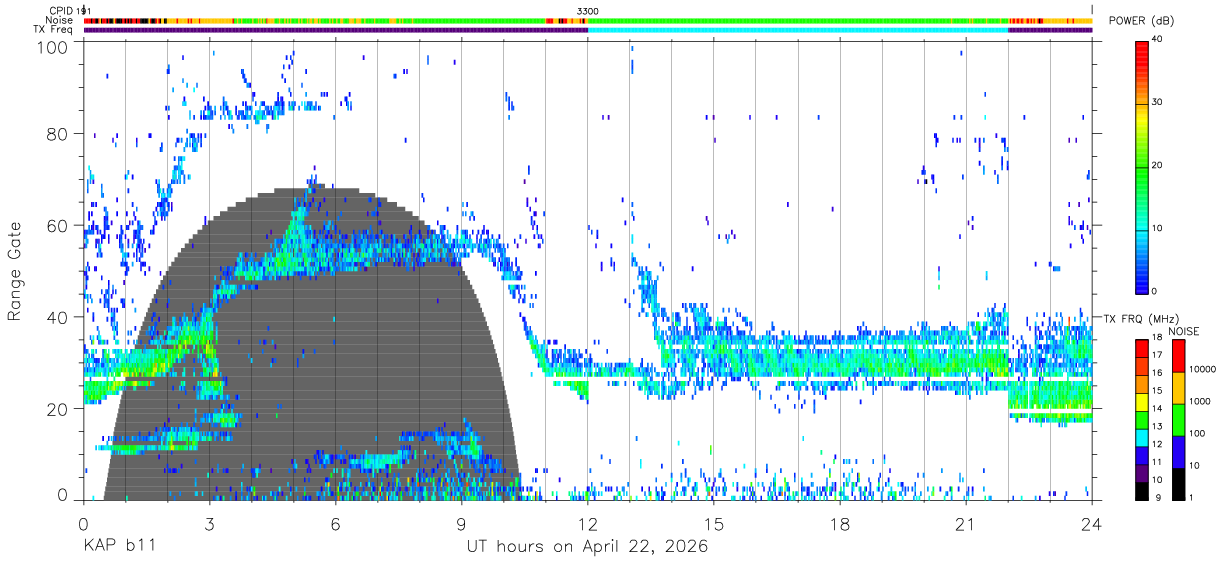Click the yellow segment of the TX FRQ color bar
Viewport: 1228px width, 567px height.
tap(1141, 402)
